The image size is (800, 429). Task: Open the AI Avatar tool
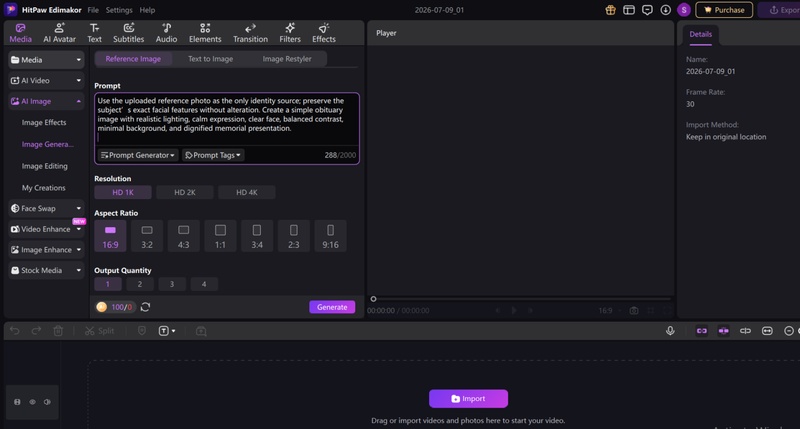[x=59, y=33]
